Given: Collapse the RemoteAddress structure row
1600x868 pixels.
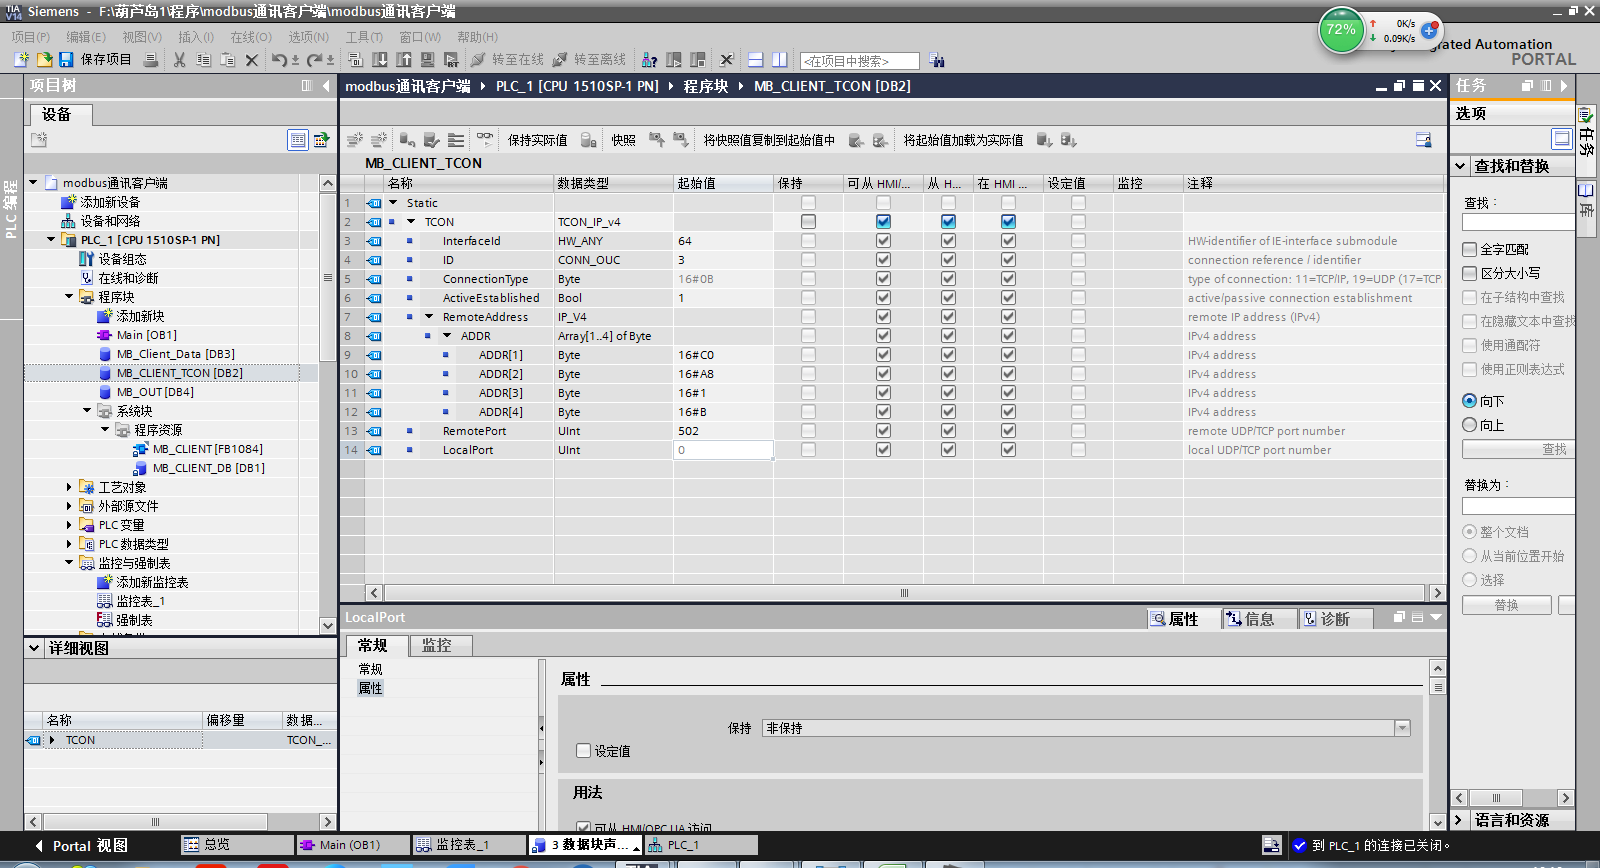Looking at the screenshot, I should (429, 317).
